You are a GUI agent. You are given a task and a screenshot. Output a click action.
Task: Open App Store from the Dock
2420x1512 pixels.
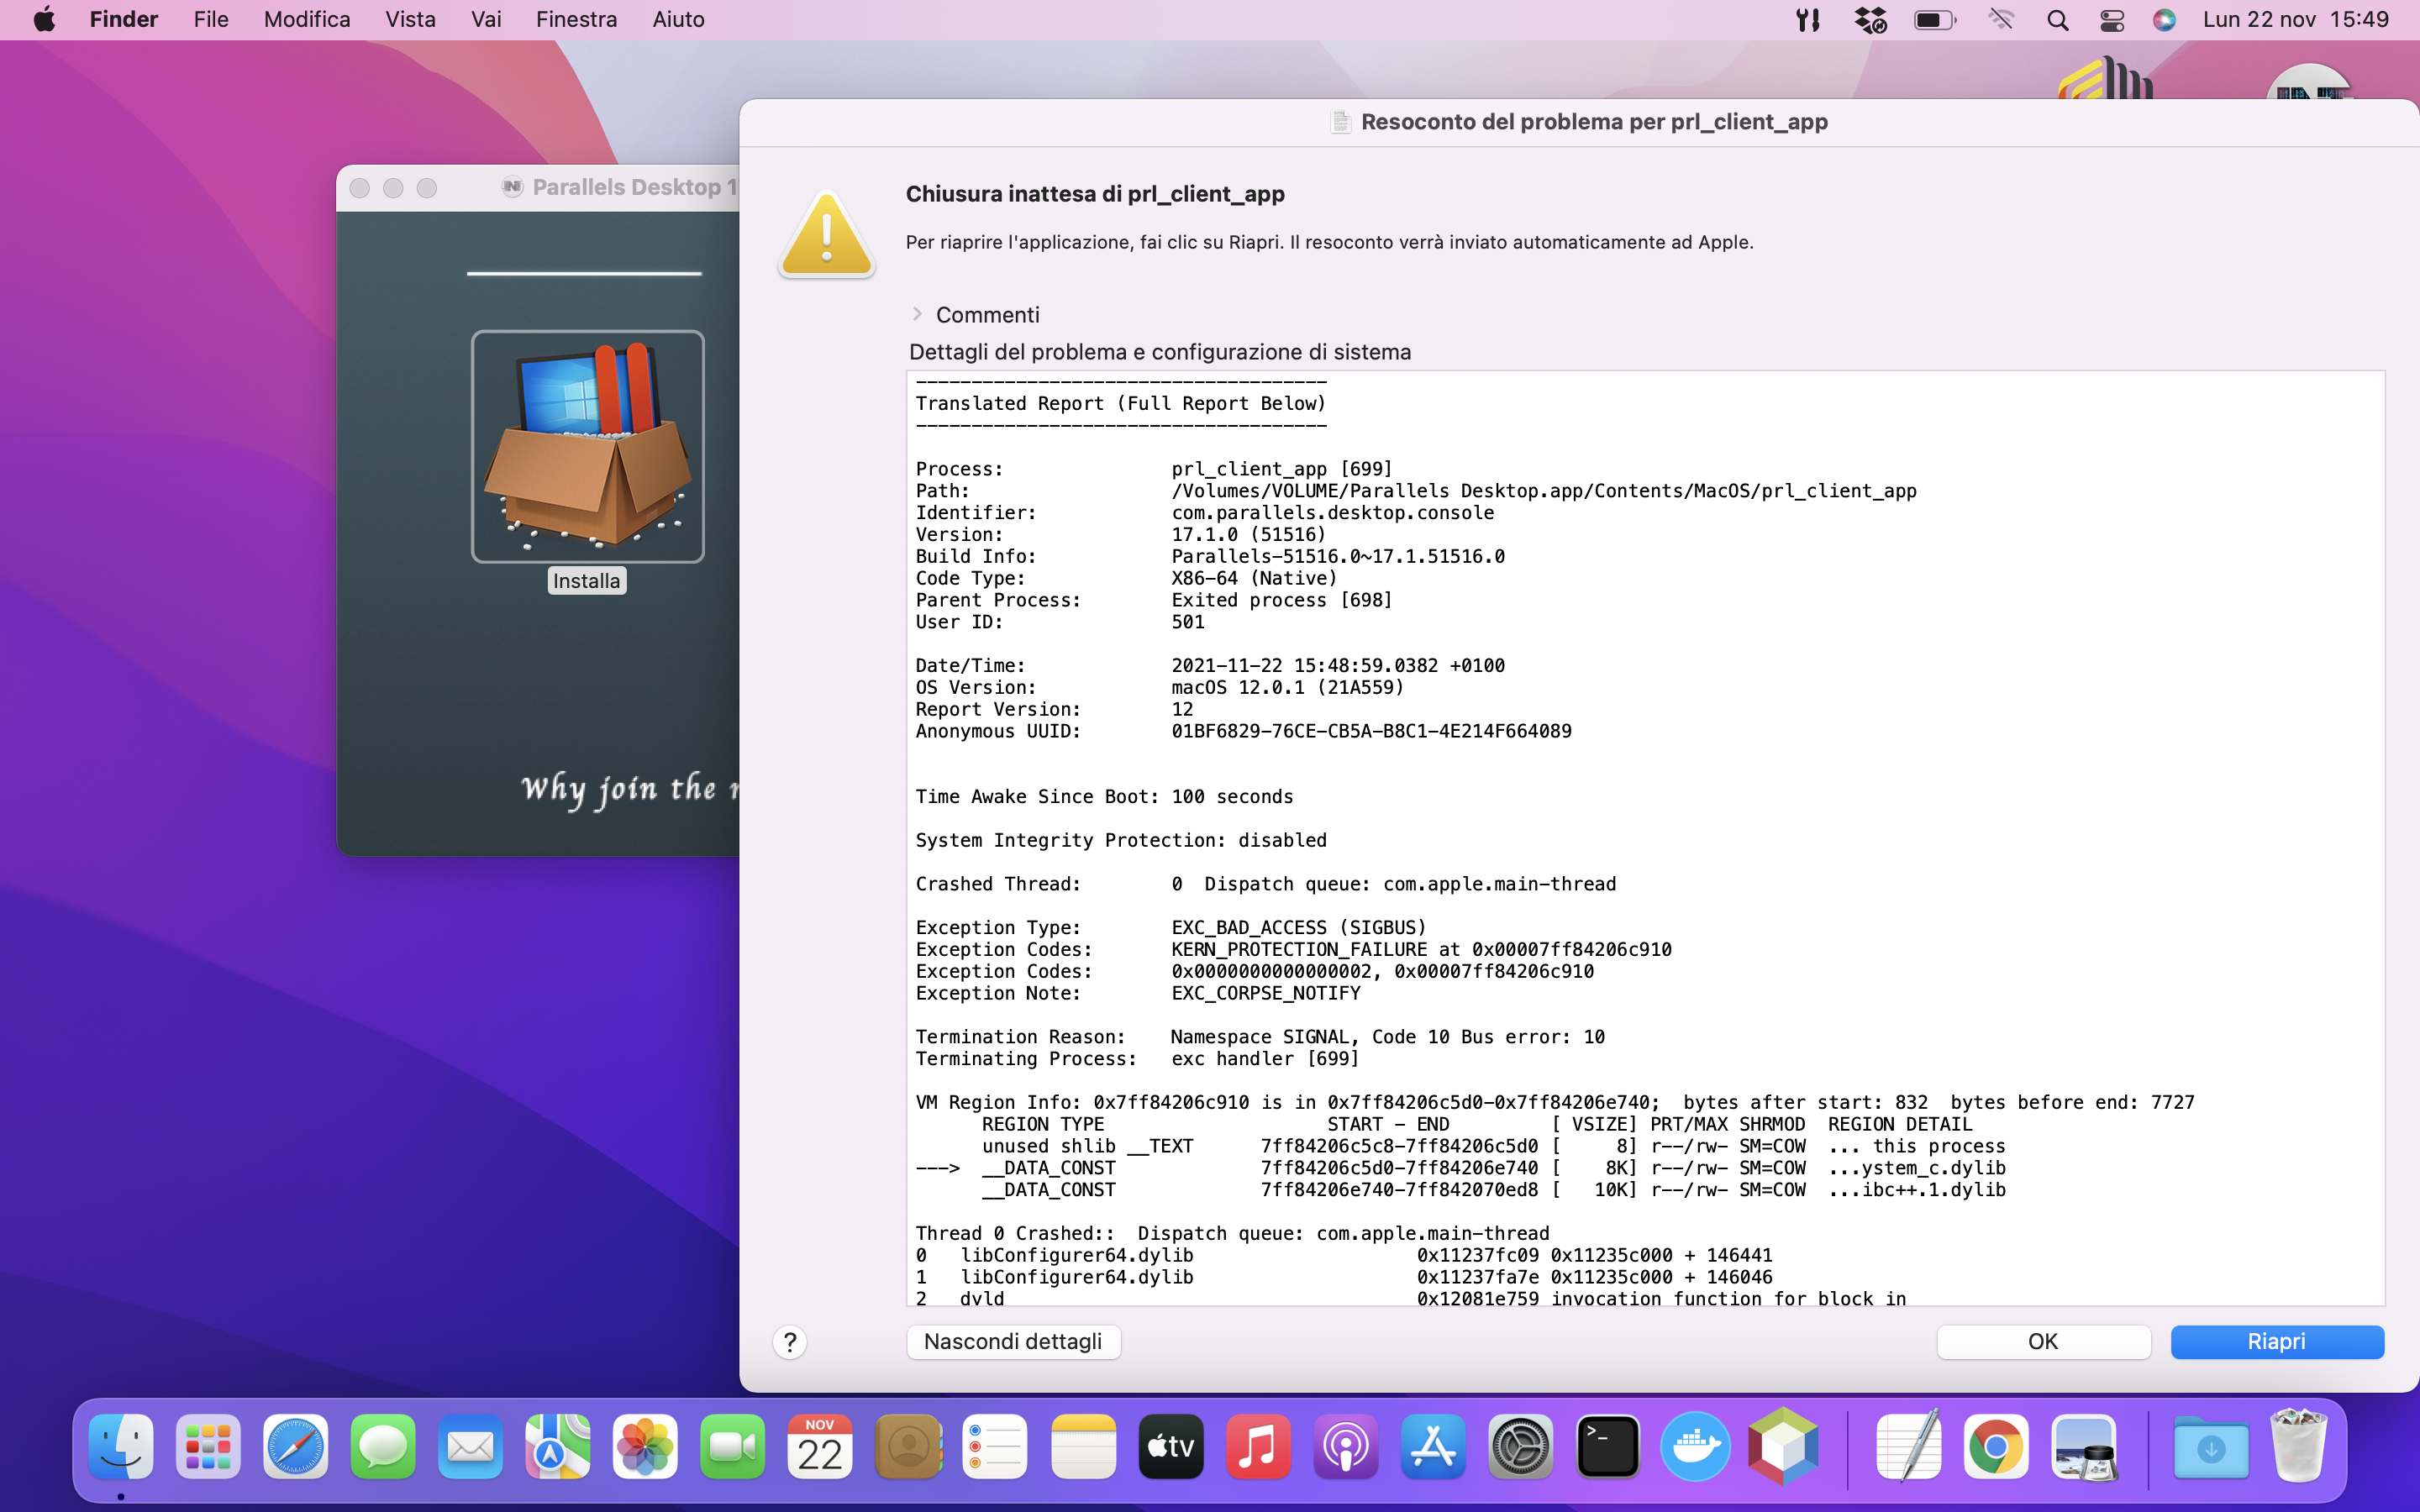click(x=1433, y=1446)
